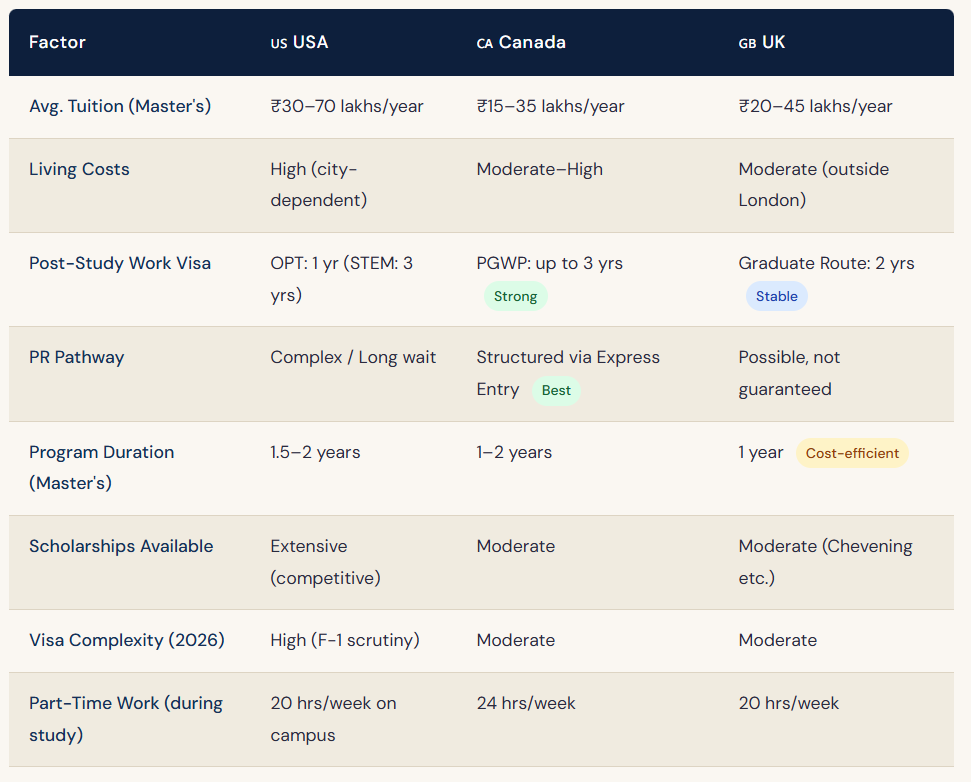971x782 pixels.
Task: Click the green Strong badge
Action: (x=515, y=296)
